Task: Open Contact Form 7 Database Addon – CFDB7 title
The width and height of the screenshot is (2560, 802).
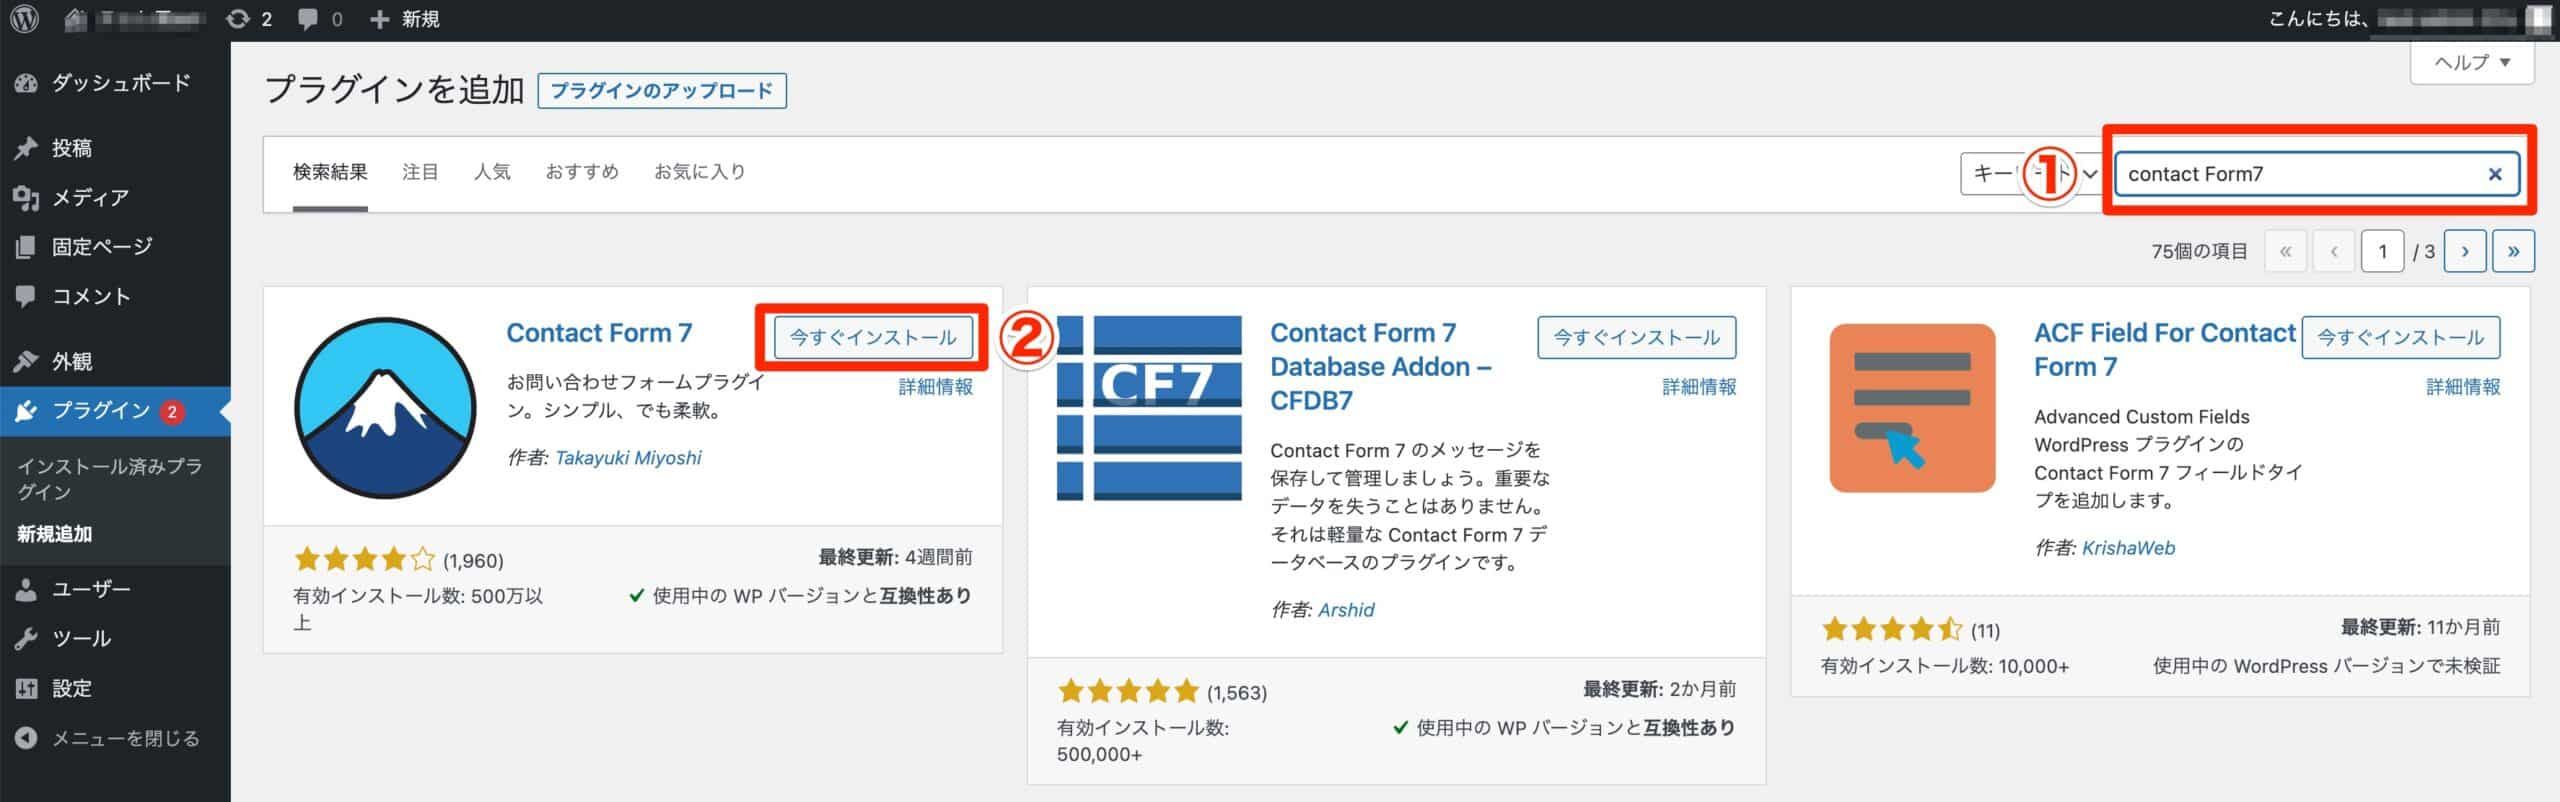Action: [1381, 367]
